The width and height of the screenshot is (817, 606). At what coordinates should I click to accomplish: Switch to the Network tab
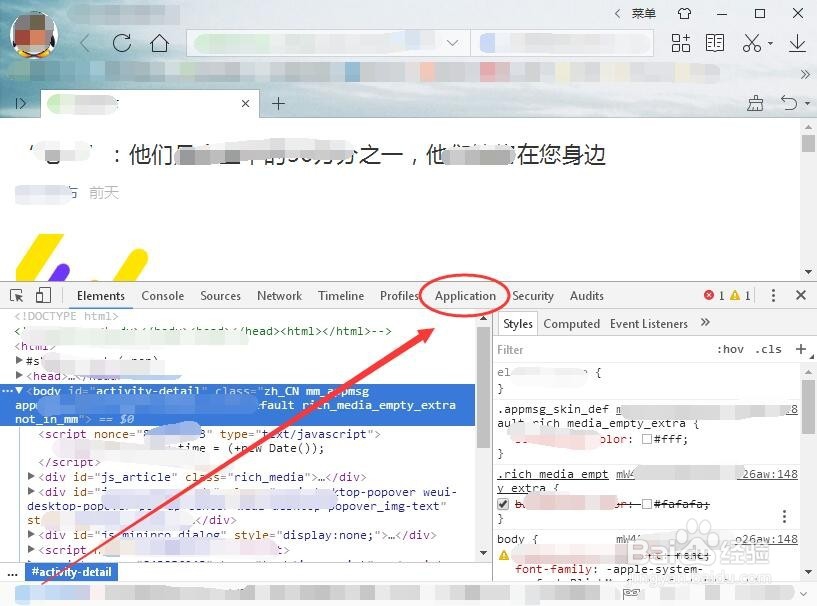point(279,296)
